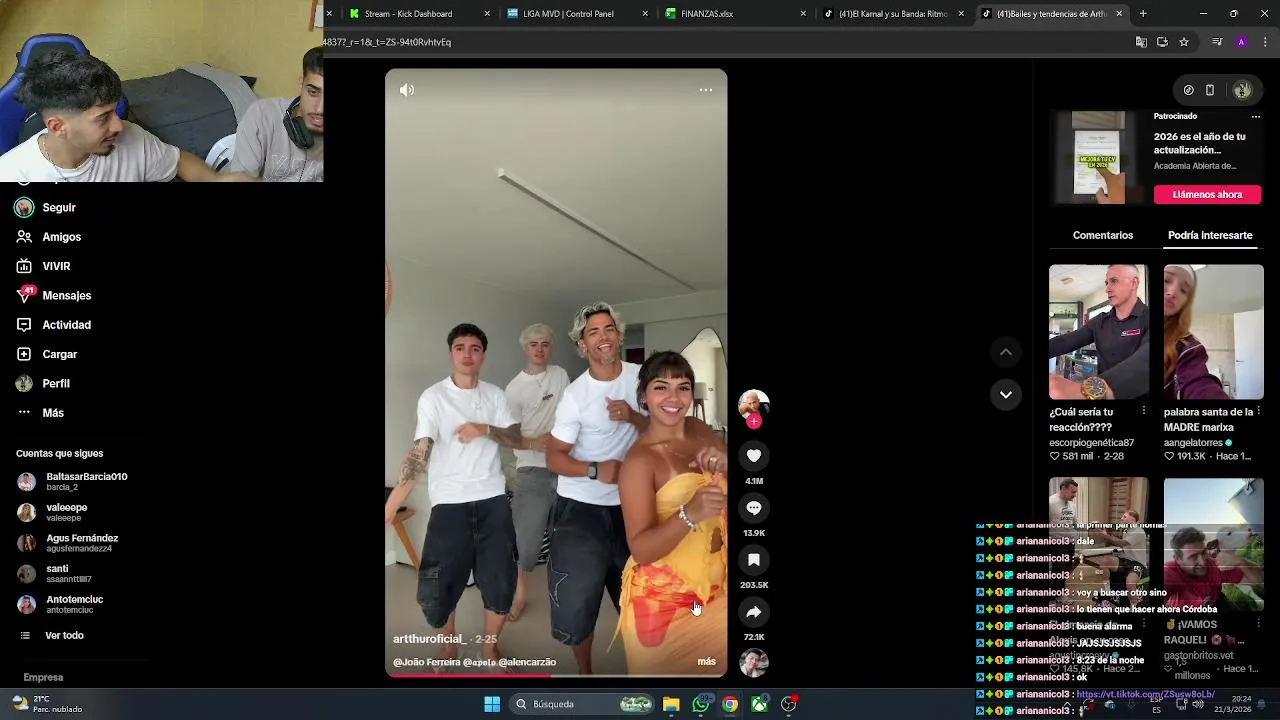Click the 'Llámenos ahora' ad button
Image resolution: width=1280 pixels, height=720 pixels.
(x=1207, y=194)
